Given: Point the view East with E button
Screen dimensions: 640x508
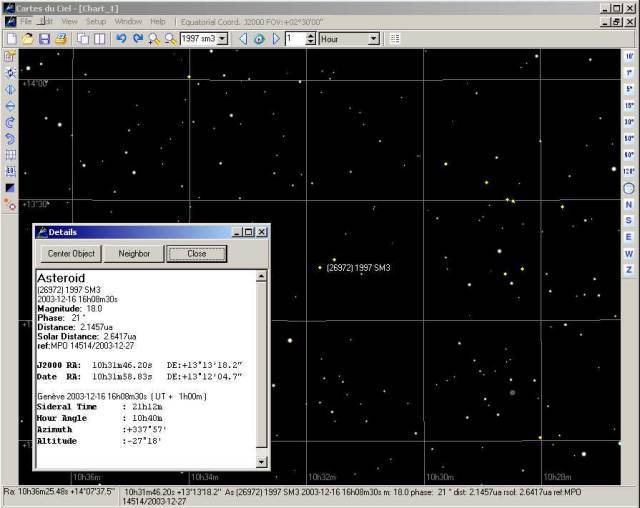Looking at the screenshot, I should pyautogui.click(x=629, y=237).
